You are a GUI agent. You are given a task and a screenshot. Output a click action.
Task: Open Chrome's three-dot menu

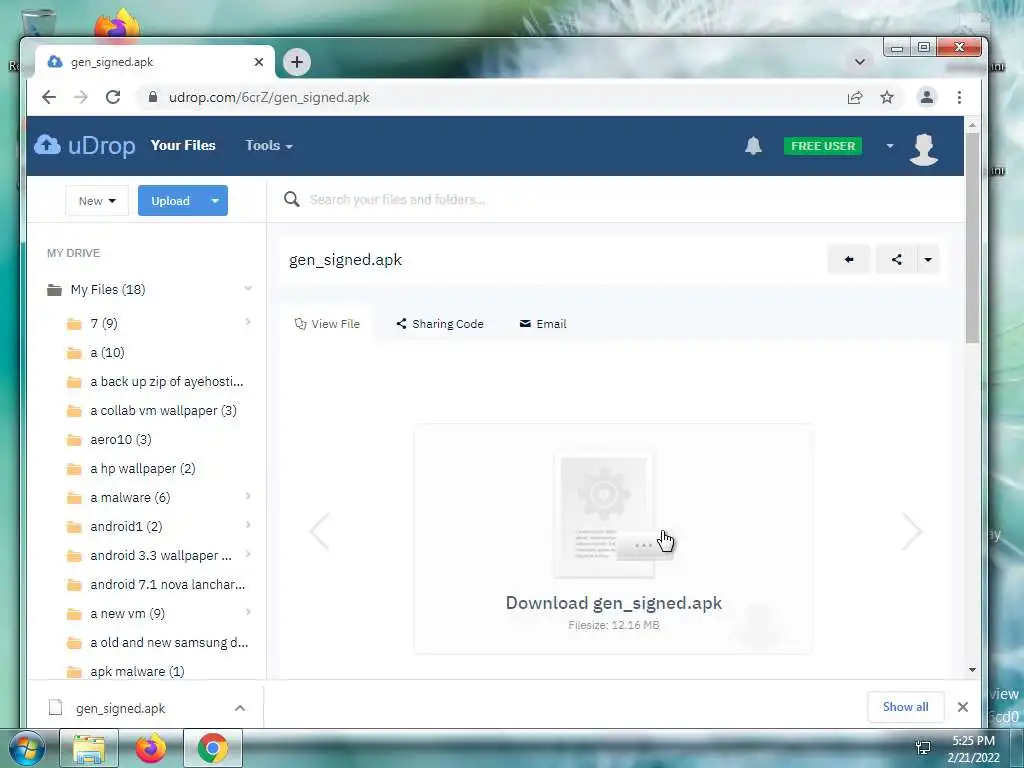(x=959, y=97)
